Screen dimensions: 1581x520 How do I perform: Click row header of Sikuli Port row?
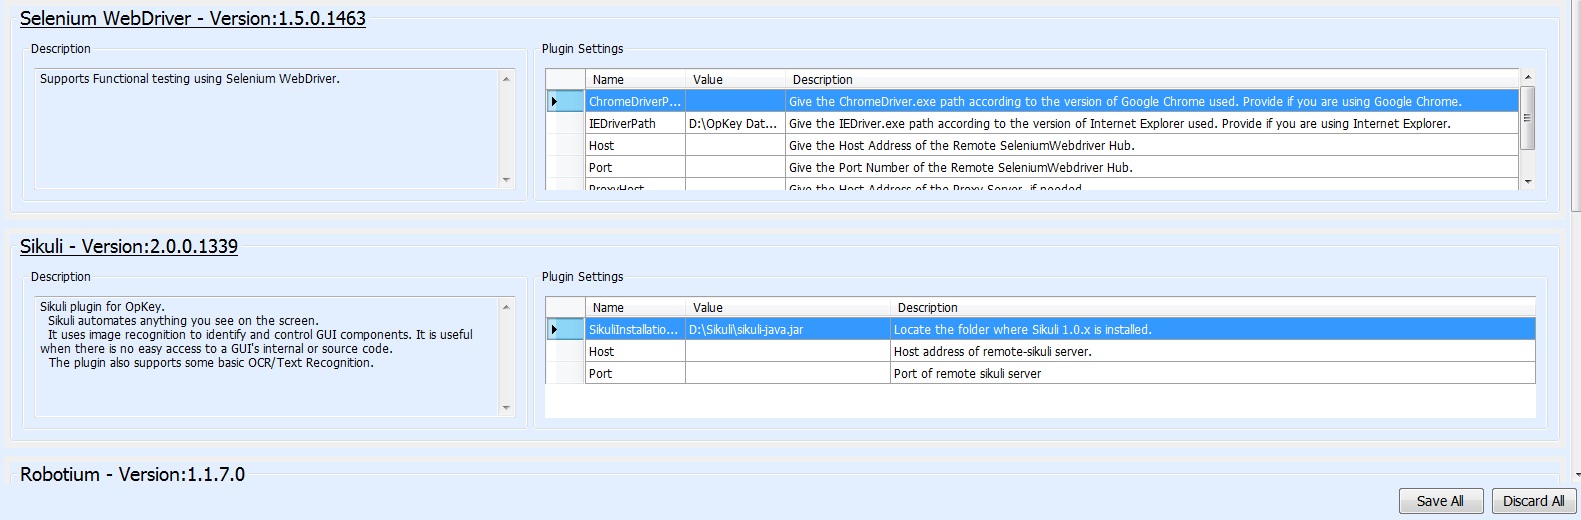[565, 373]
